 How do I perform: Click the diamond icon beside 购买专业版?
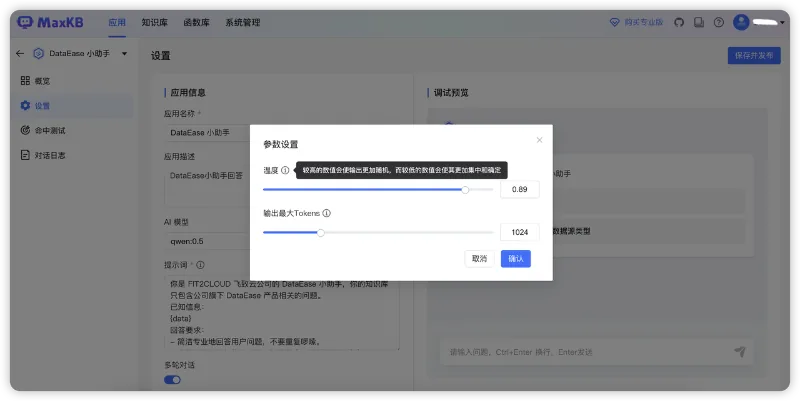615,22
